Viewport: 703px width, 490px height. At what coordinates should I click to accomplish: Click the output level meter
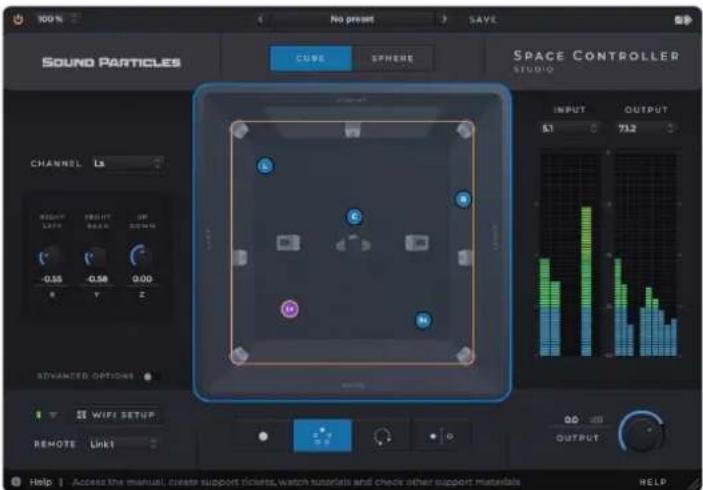tap(645, 255)
